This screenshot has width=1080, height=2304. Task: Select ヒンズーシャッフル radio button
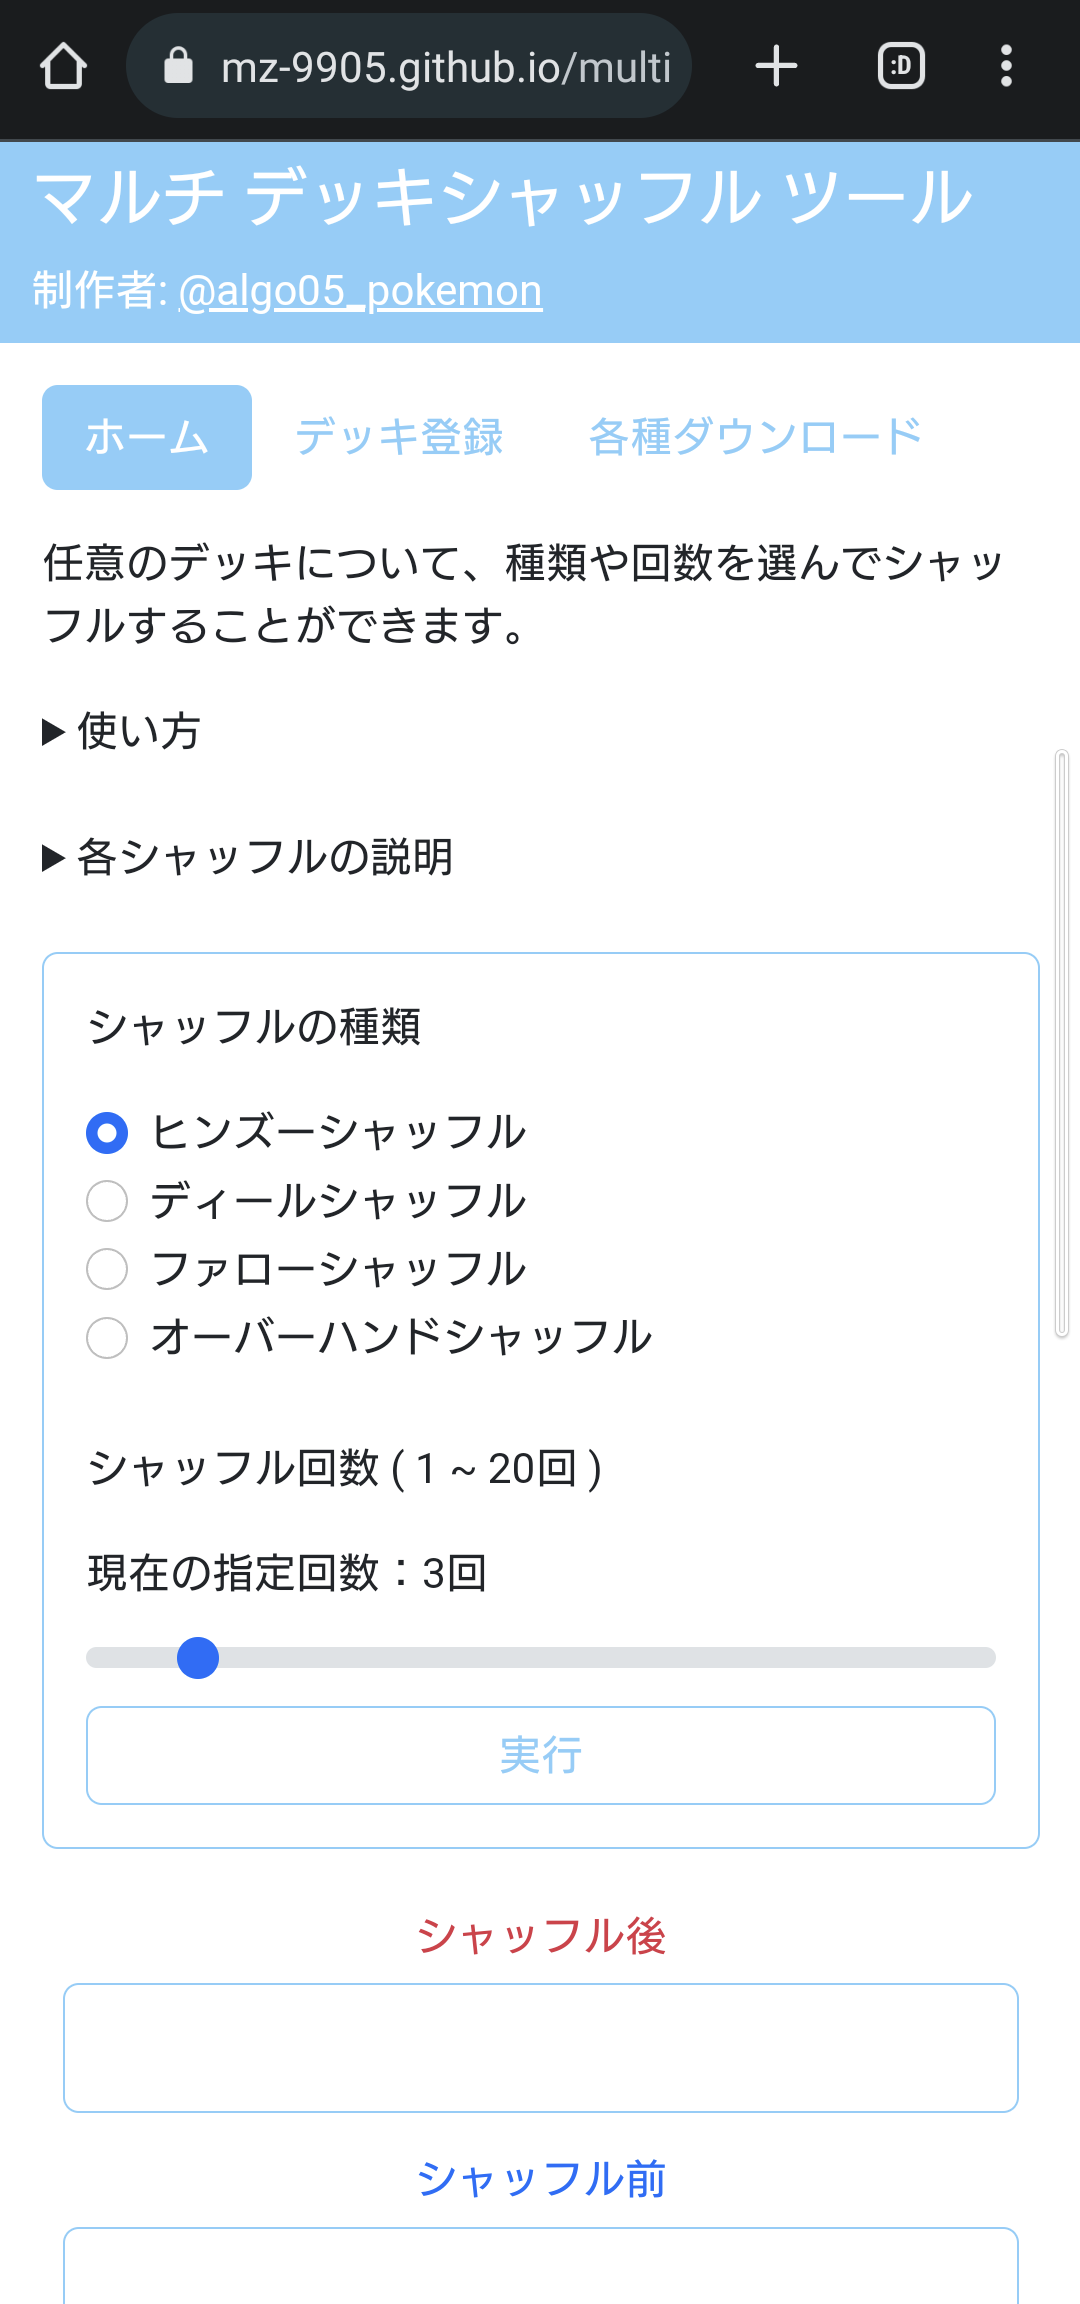[107, 1133]
